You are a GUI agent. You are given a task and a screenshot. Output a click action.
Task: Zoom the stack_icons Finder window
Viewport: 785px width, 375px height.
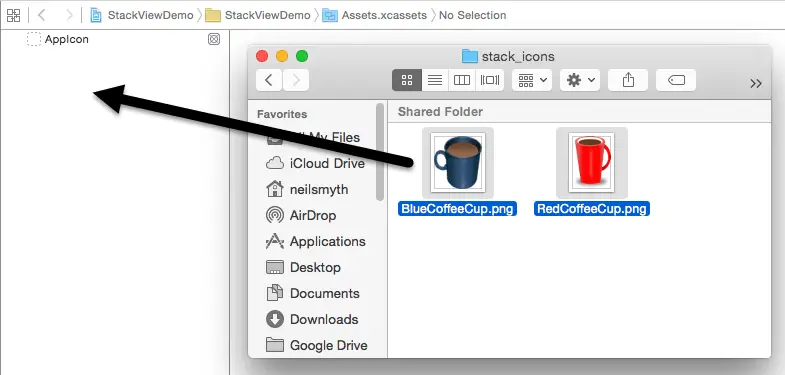(302, 56)
